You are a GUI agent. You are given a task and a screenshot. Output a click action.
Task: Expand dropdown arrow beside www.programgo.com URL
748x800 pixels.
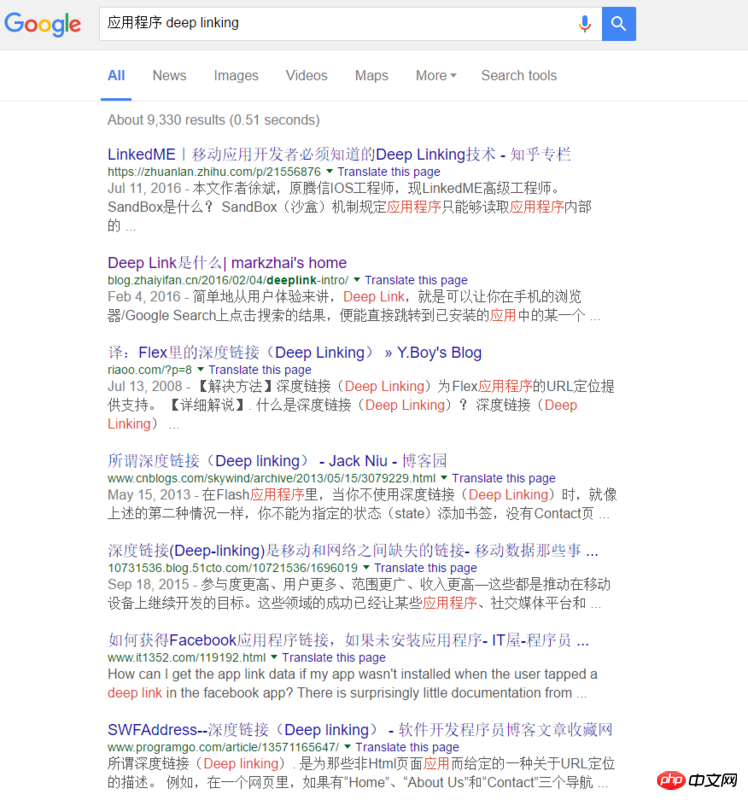pos(347,746)
